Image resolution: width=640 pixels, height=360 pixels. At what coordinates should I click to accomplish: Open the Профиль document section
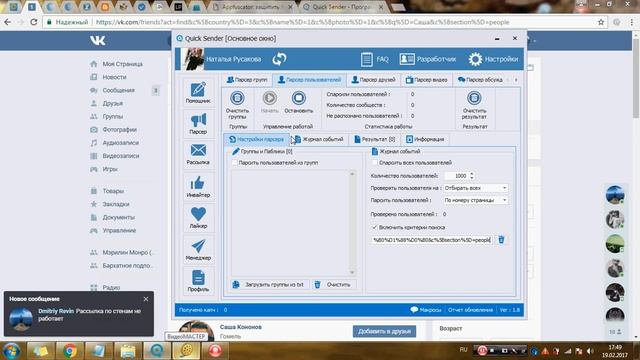pyautogui.click(x=198, y=280)
